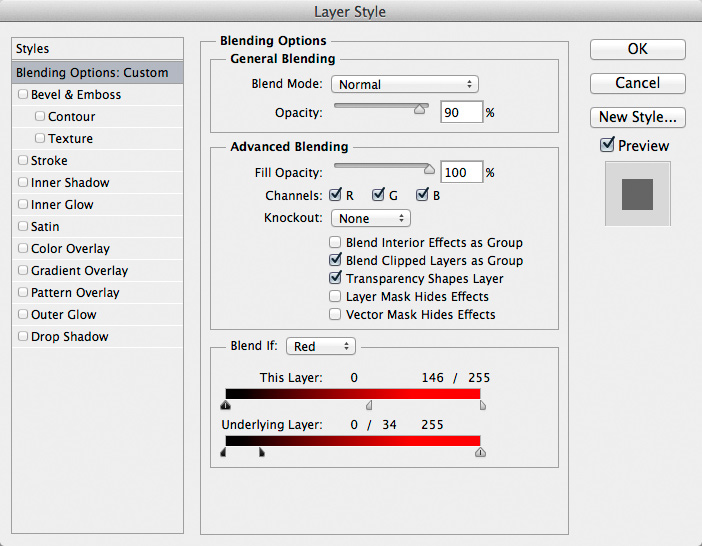Open the Knockout dropdown

pos(371,218)
